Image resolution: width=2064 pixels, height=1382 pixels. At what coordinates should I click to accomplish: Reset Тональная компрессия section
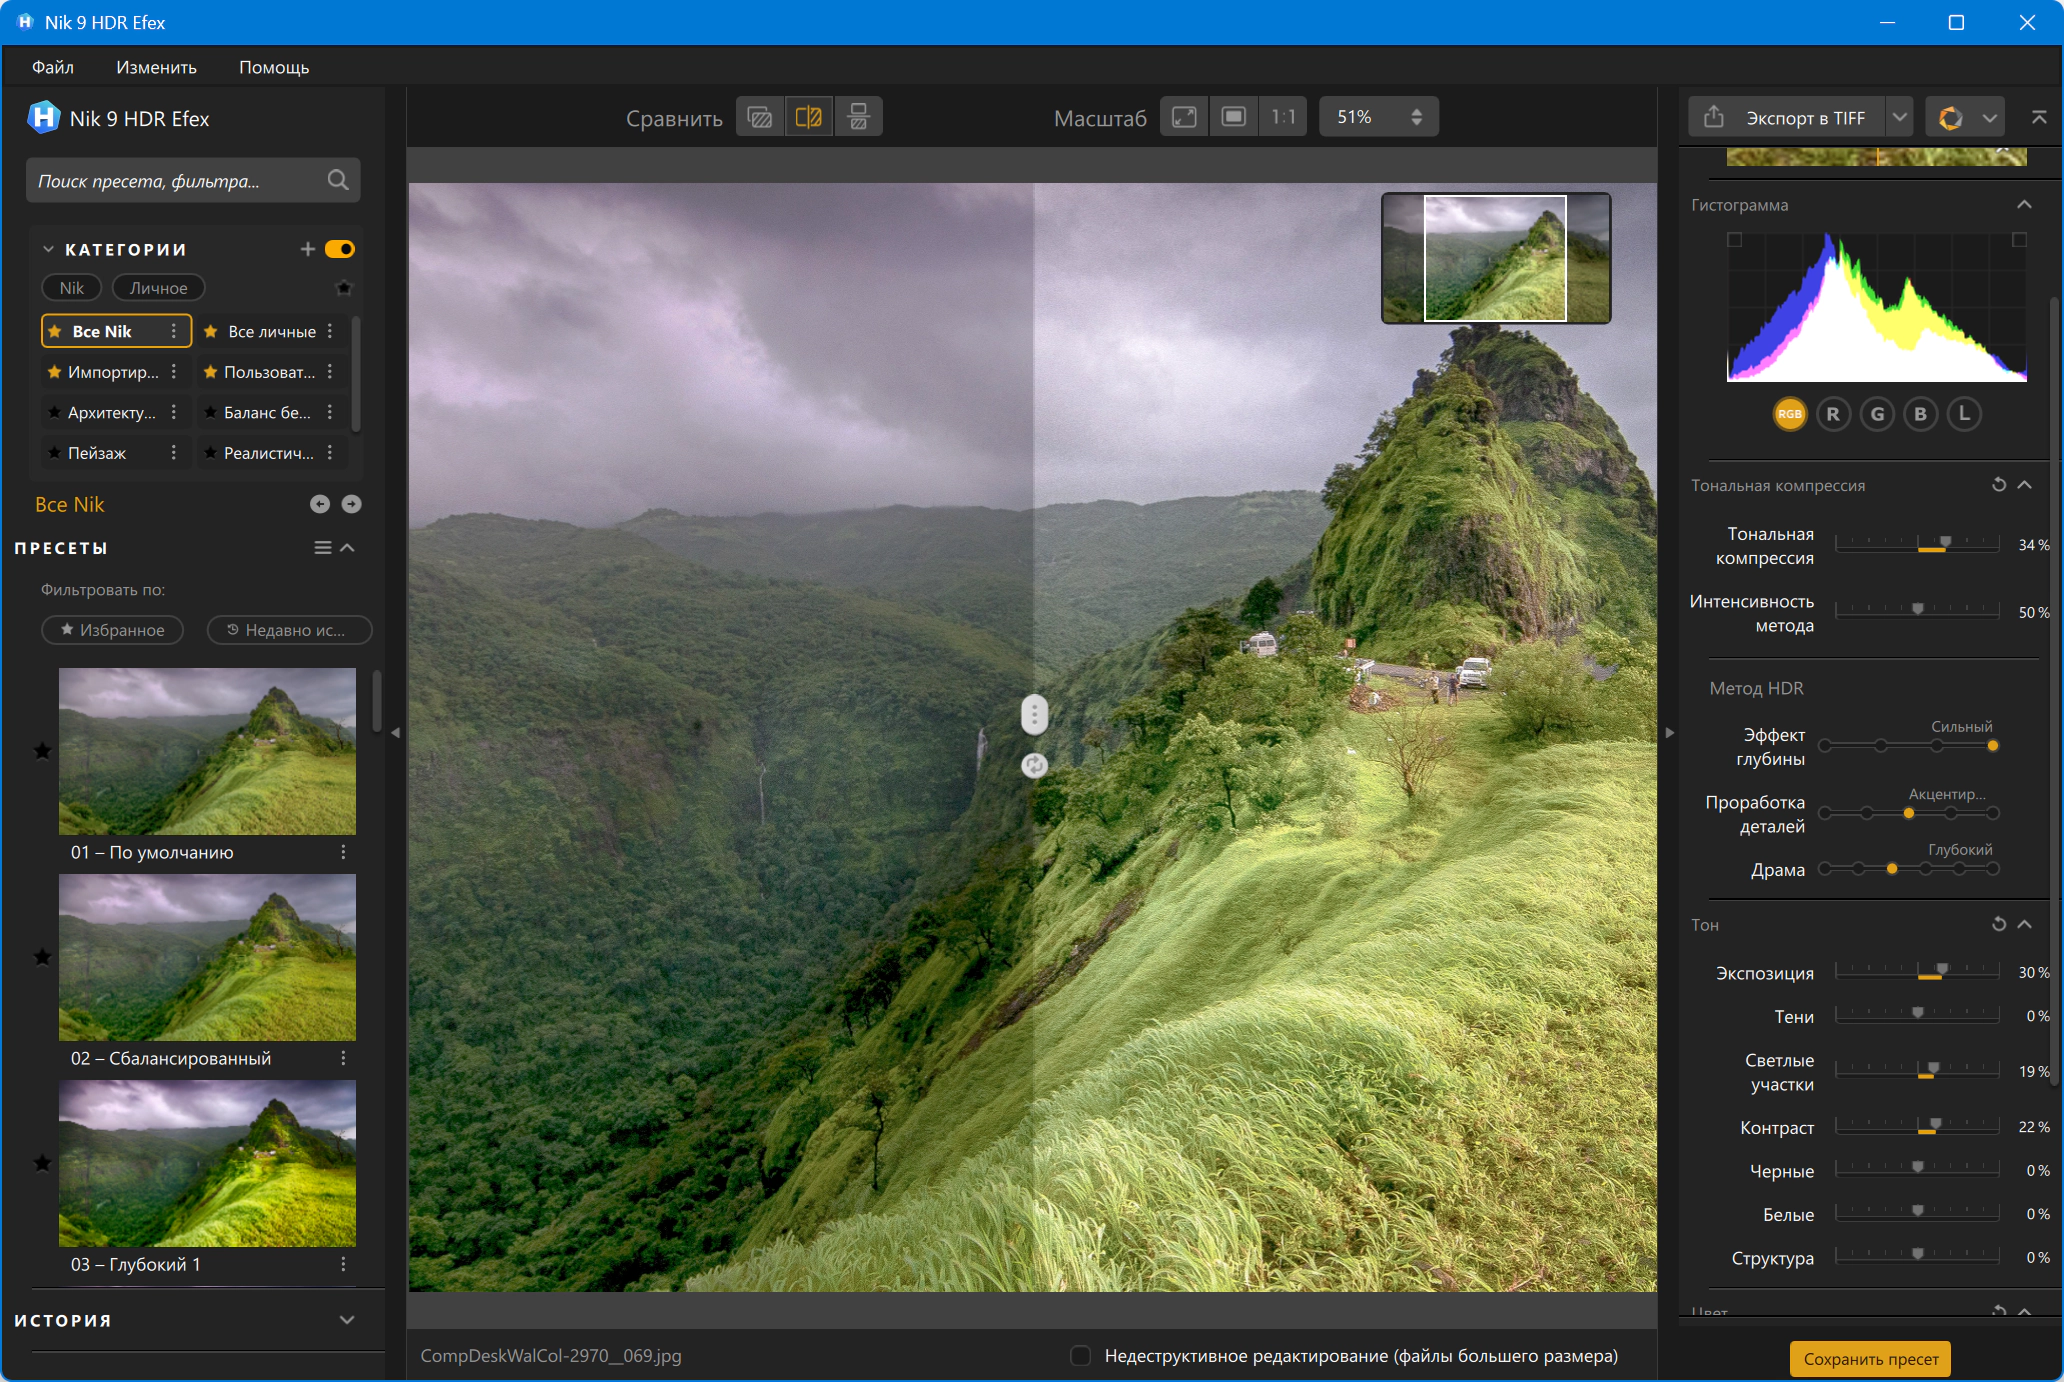click(1999, 485)
